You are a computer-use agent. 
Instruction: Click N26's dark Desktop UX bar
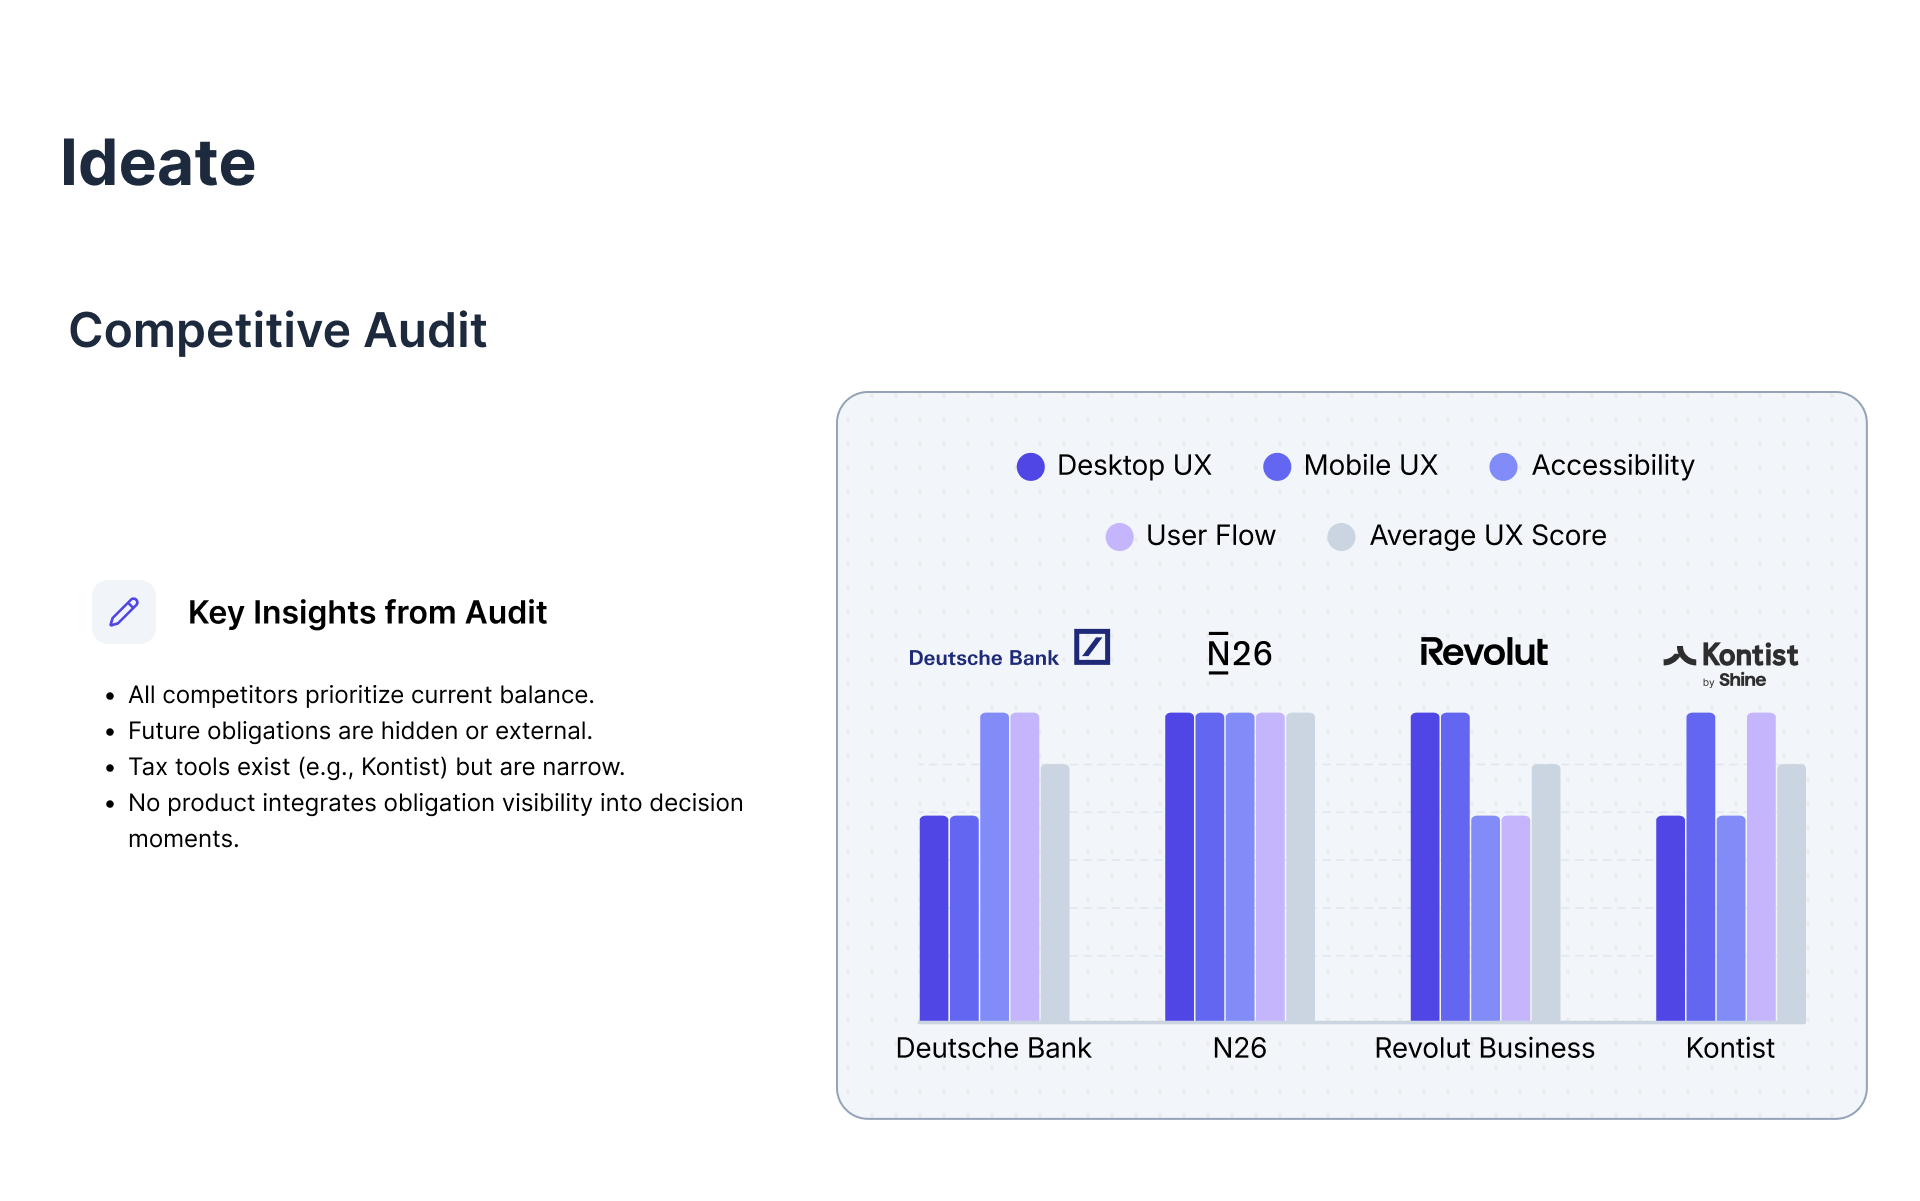point(1179,867)
